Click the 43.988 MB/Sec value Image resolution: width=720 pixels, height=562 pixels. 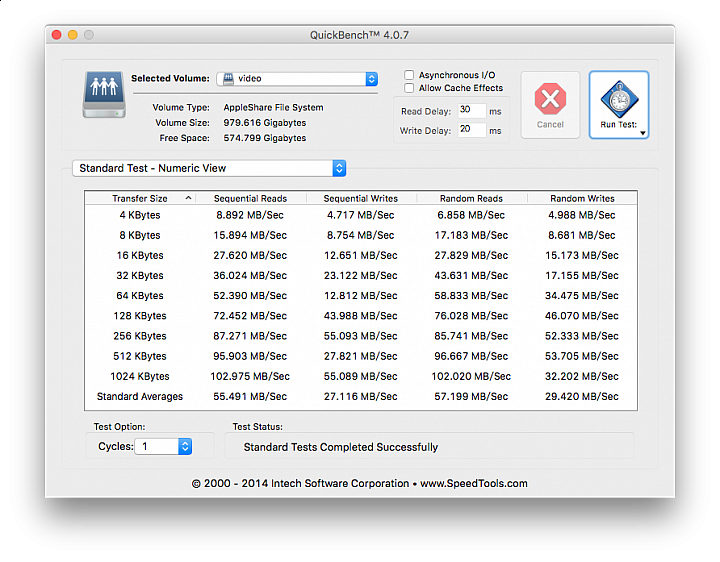click(361, 316)
